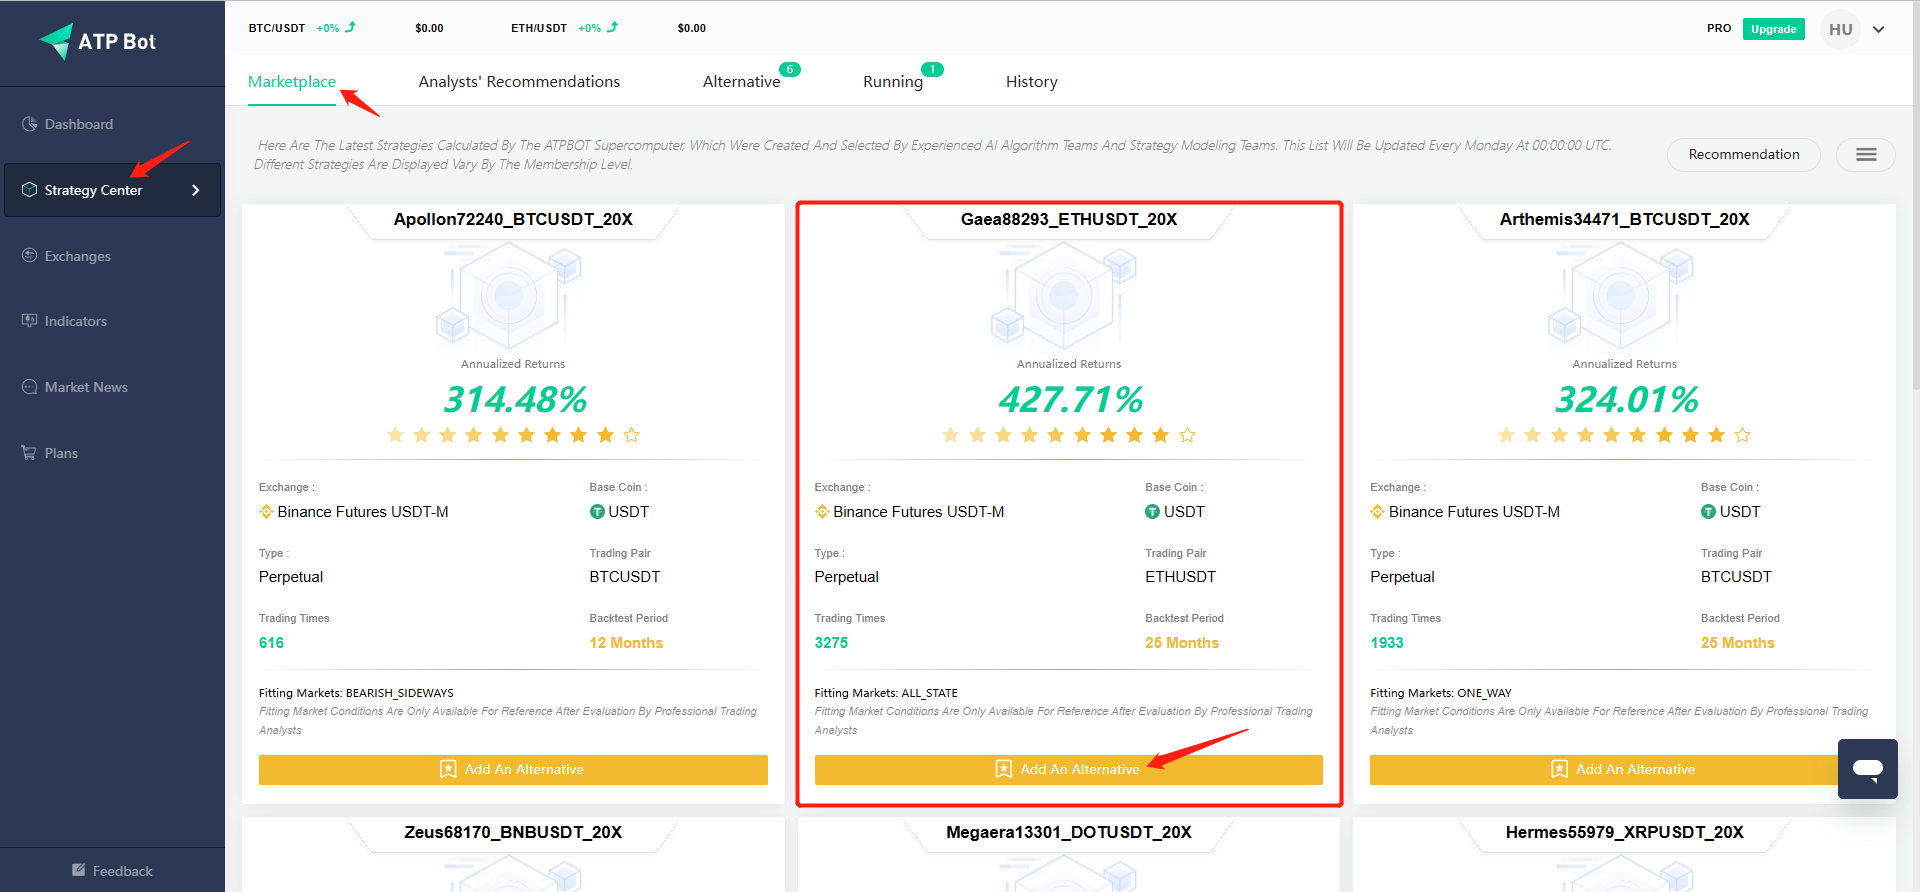The image size is (1920, 892).
Task: Click the Trading Times value 3275
Action: [831, 643]
